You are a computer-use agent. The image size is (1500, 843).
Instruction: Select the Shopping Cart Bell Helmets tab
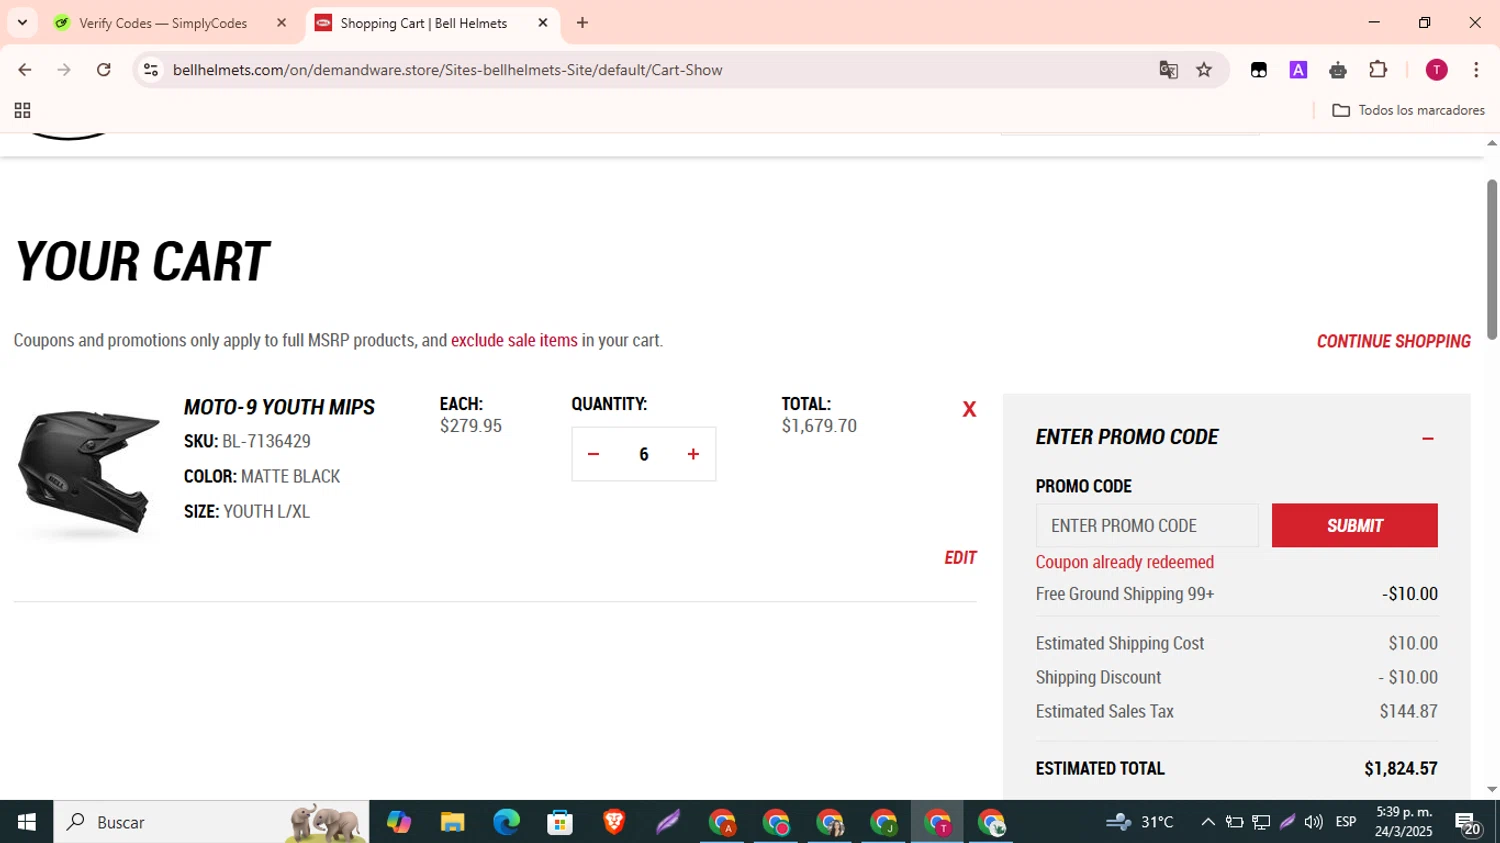point(424,23)
